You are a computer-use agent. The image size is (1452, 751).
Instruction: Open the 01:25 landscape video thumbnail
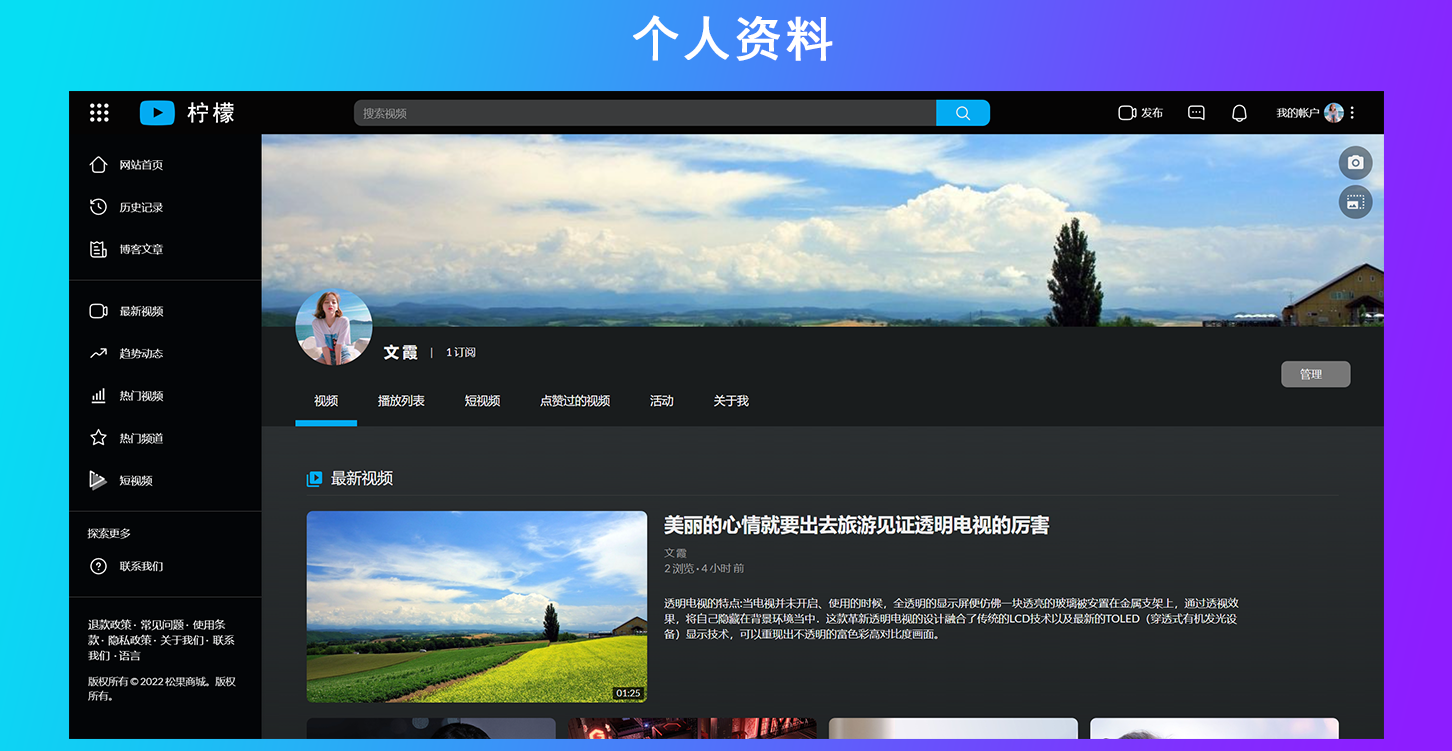coord(476,606)
